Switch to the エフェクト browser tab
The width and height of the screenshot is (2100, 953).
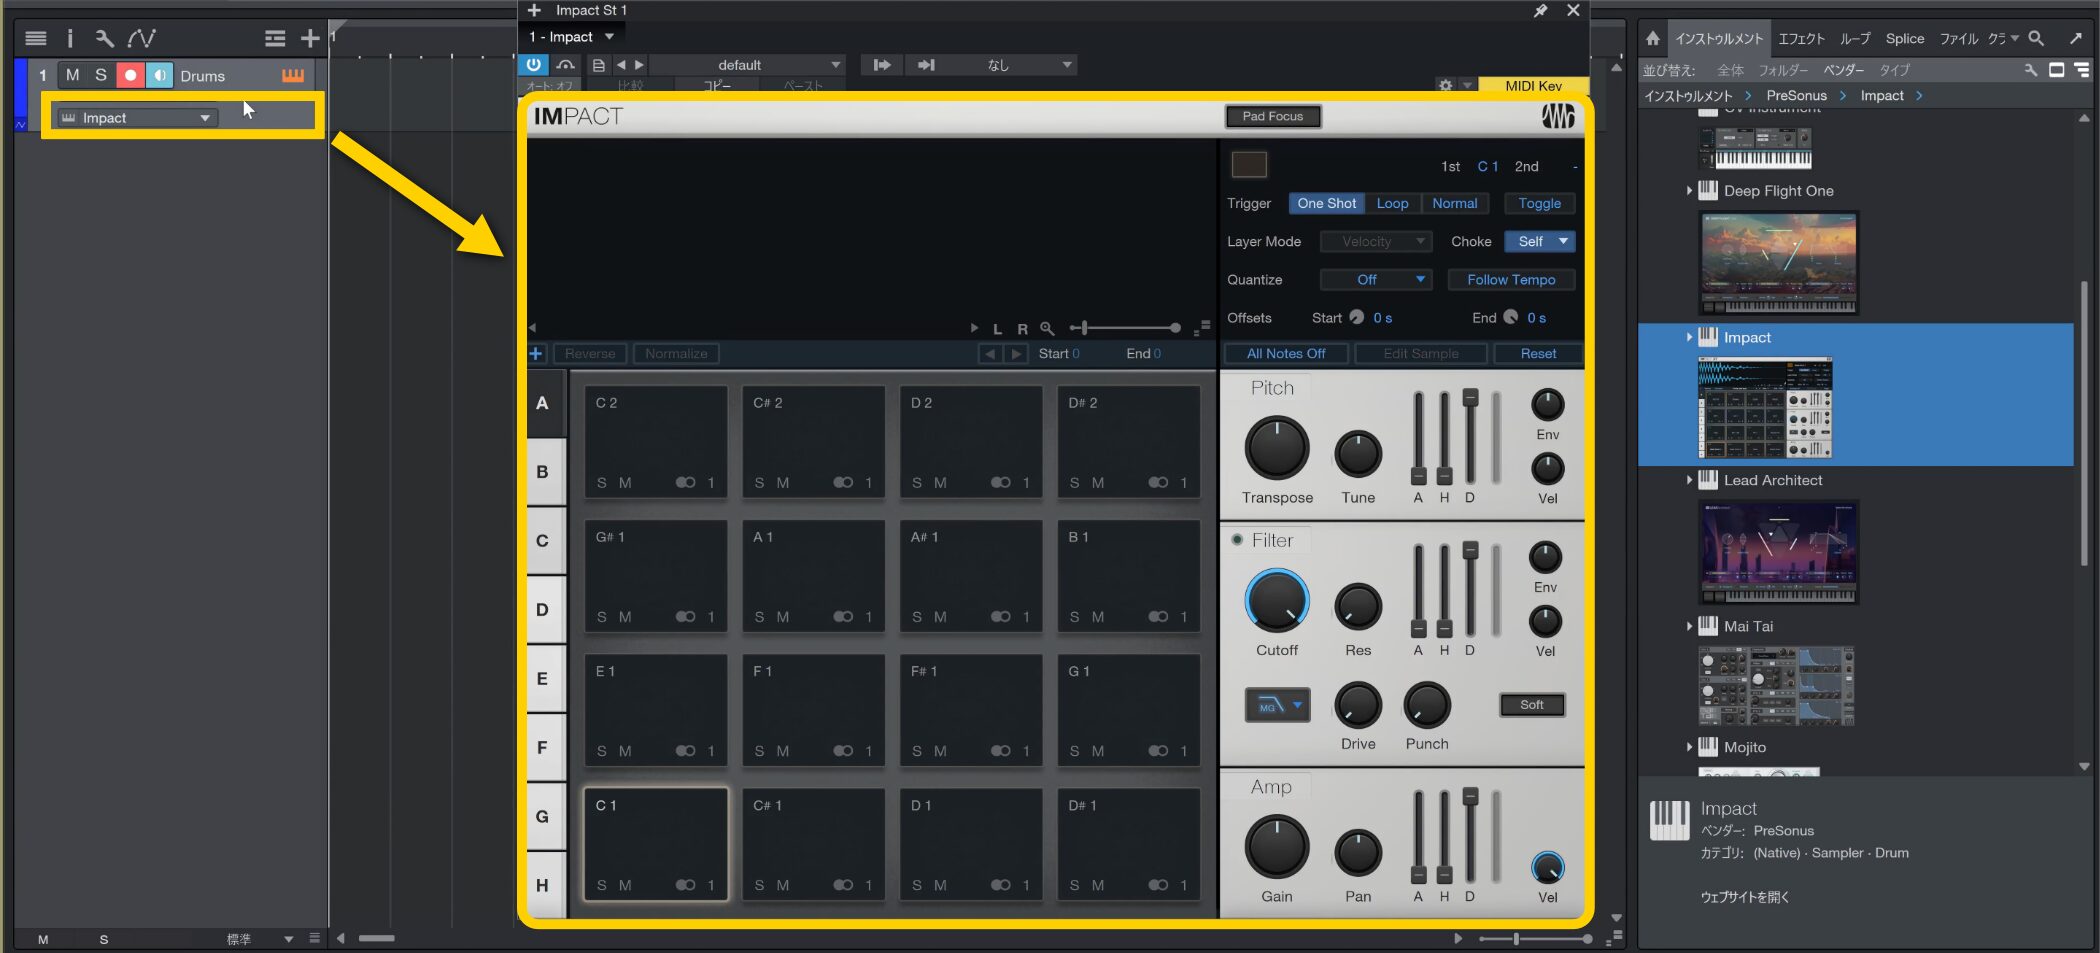click(x=1801, y=39)
